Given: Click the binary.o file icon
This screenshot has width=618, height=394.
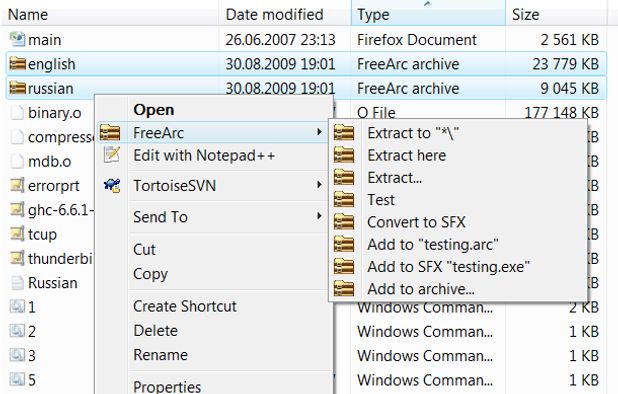Looking at the screenshot, I should (x=17, y=113).
